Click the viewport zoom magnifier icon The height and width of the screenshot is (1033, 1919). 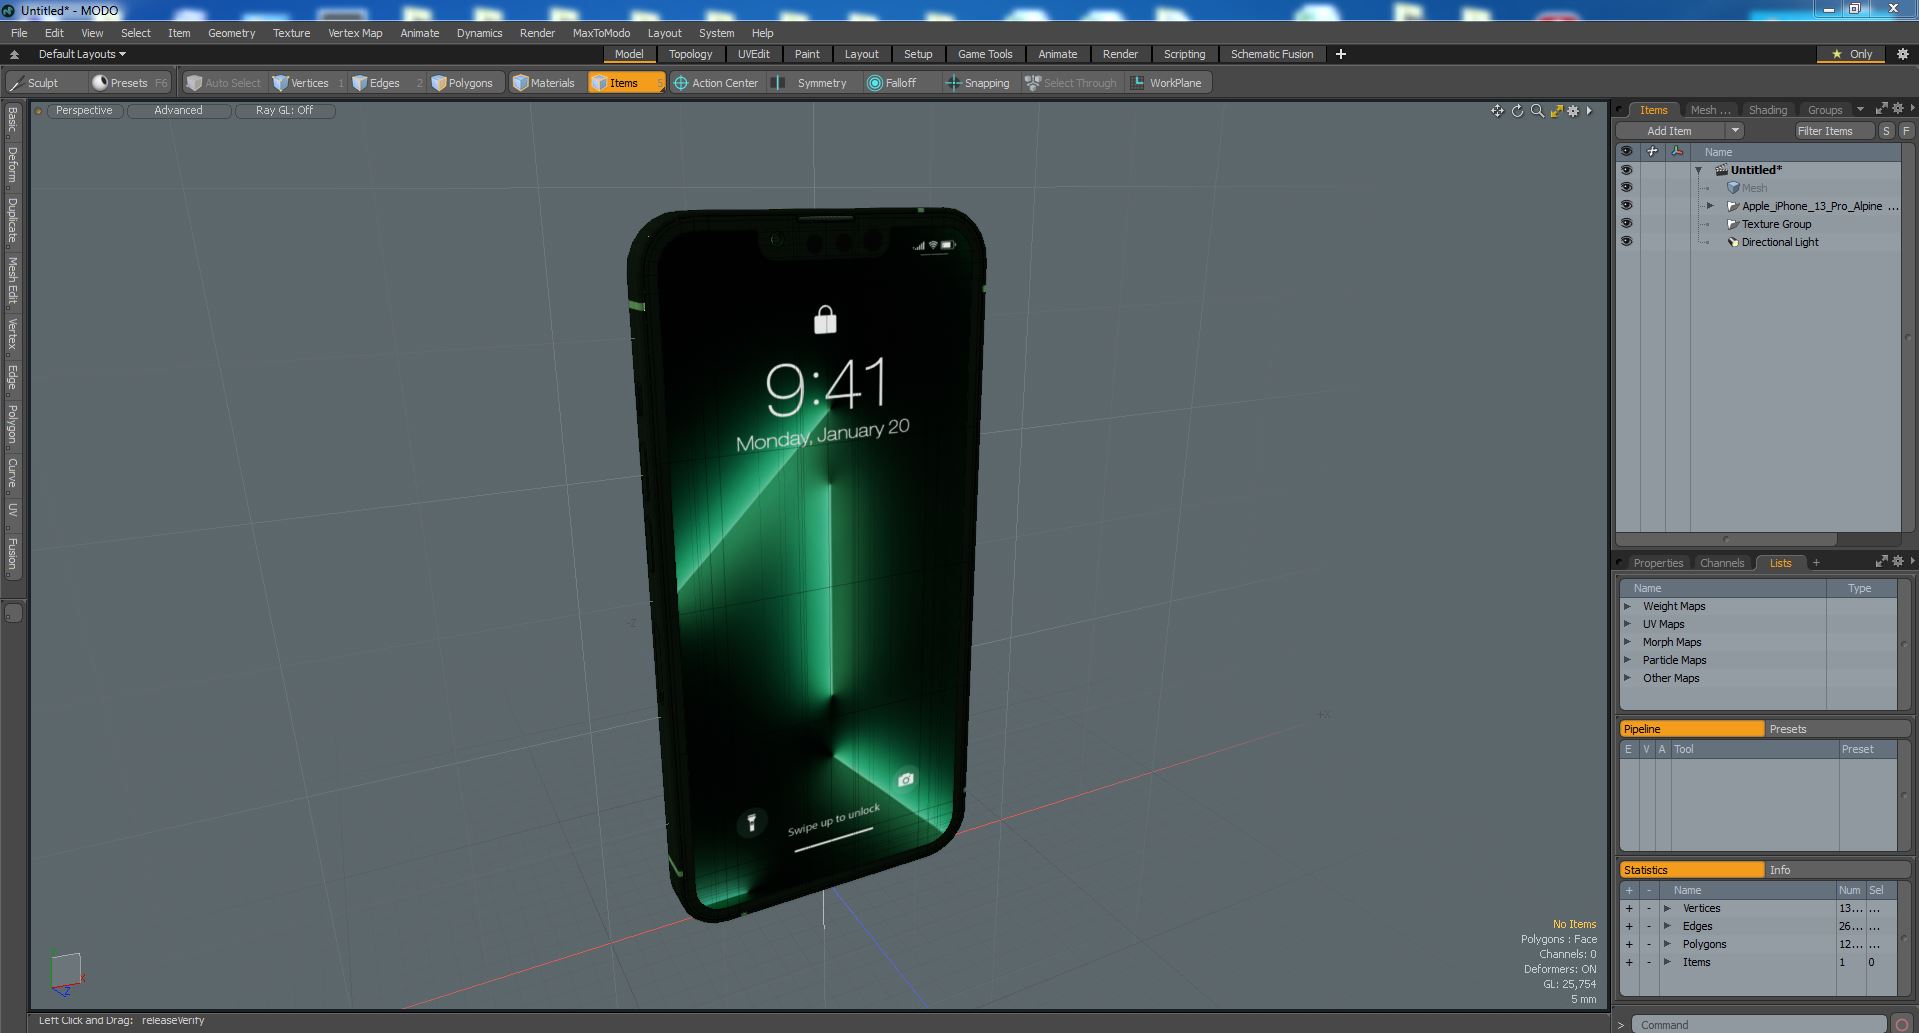pos(1537,111)
